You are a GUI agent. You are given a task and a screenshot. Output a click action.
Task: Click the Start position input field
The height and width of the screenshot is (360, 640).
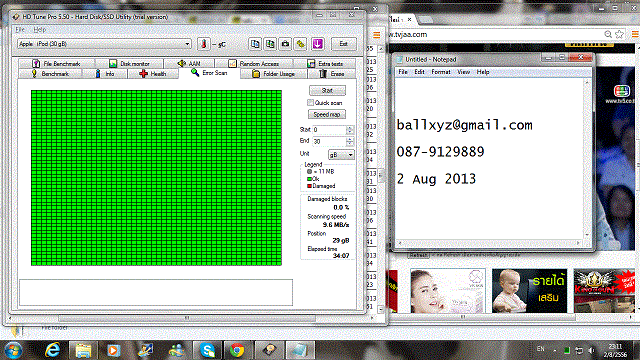(x=329, y=130)
